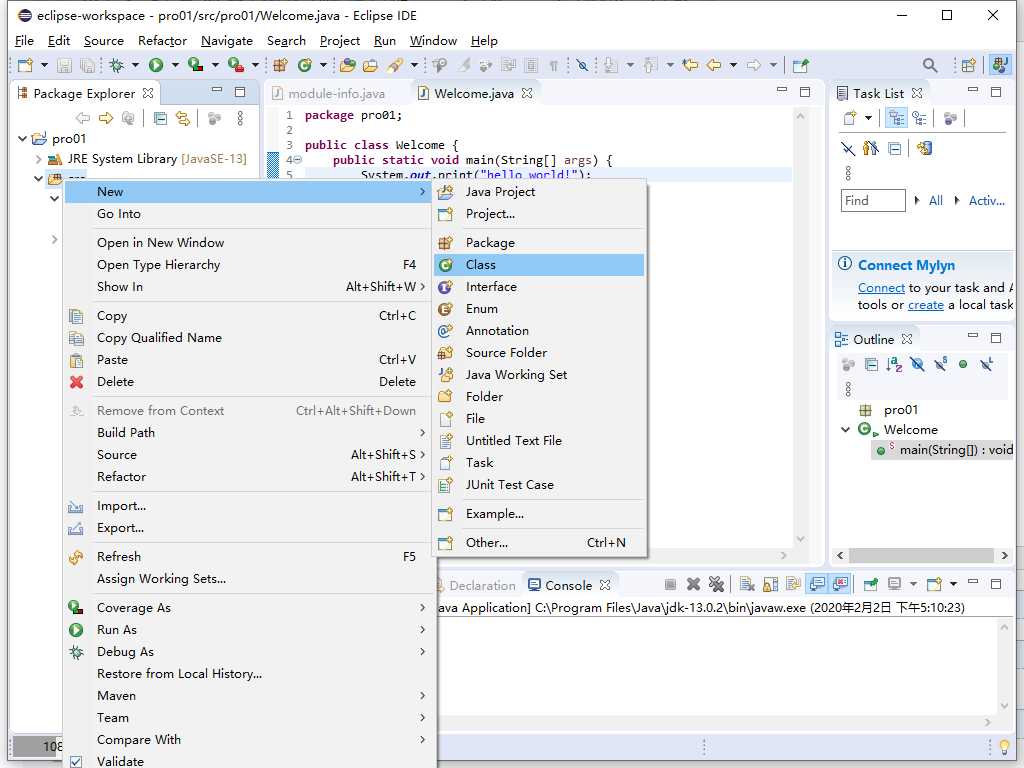Screen dimensions: 1024x768
Task: Open New Class toolbar dropdown arrow
Action: [323, 65]
